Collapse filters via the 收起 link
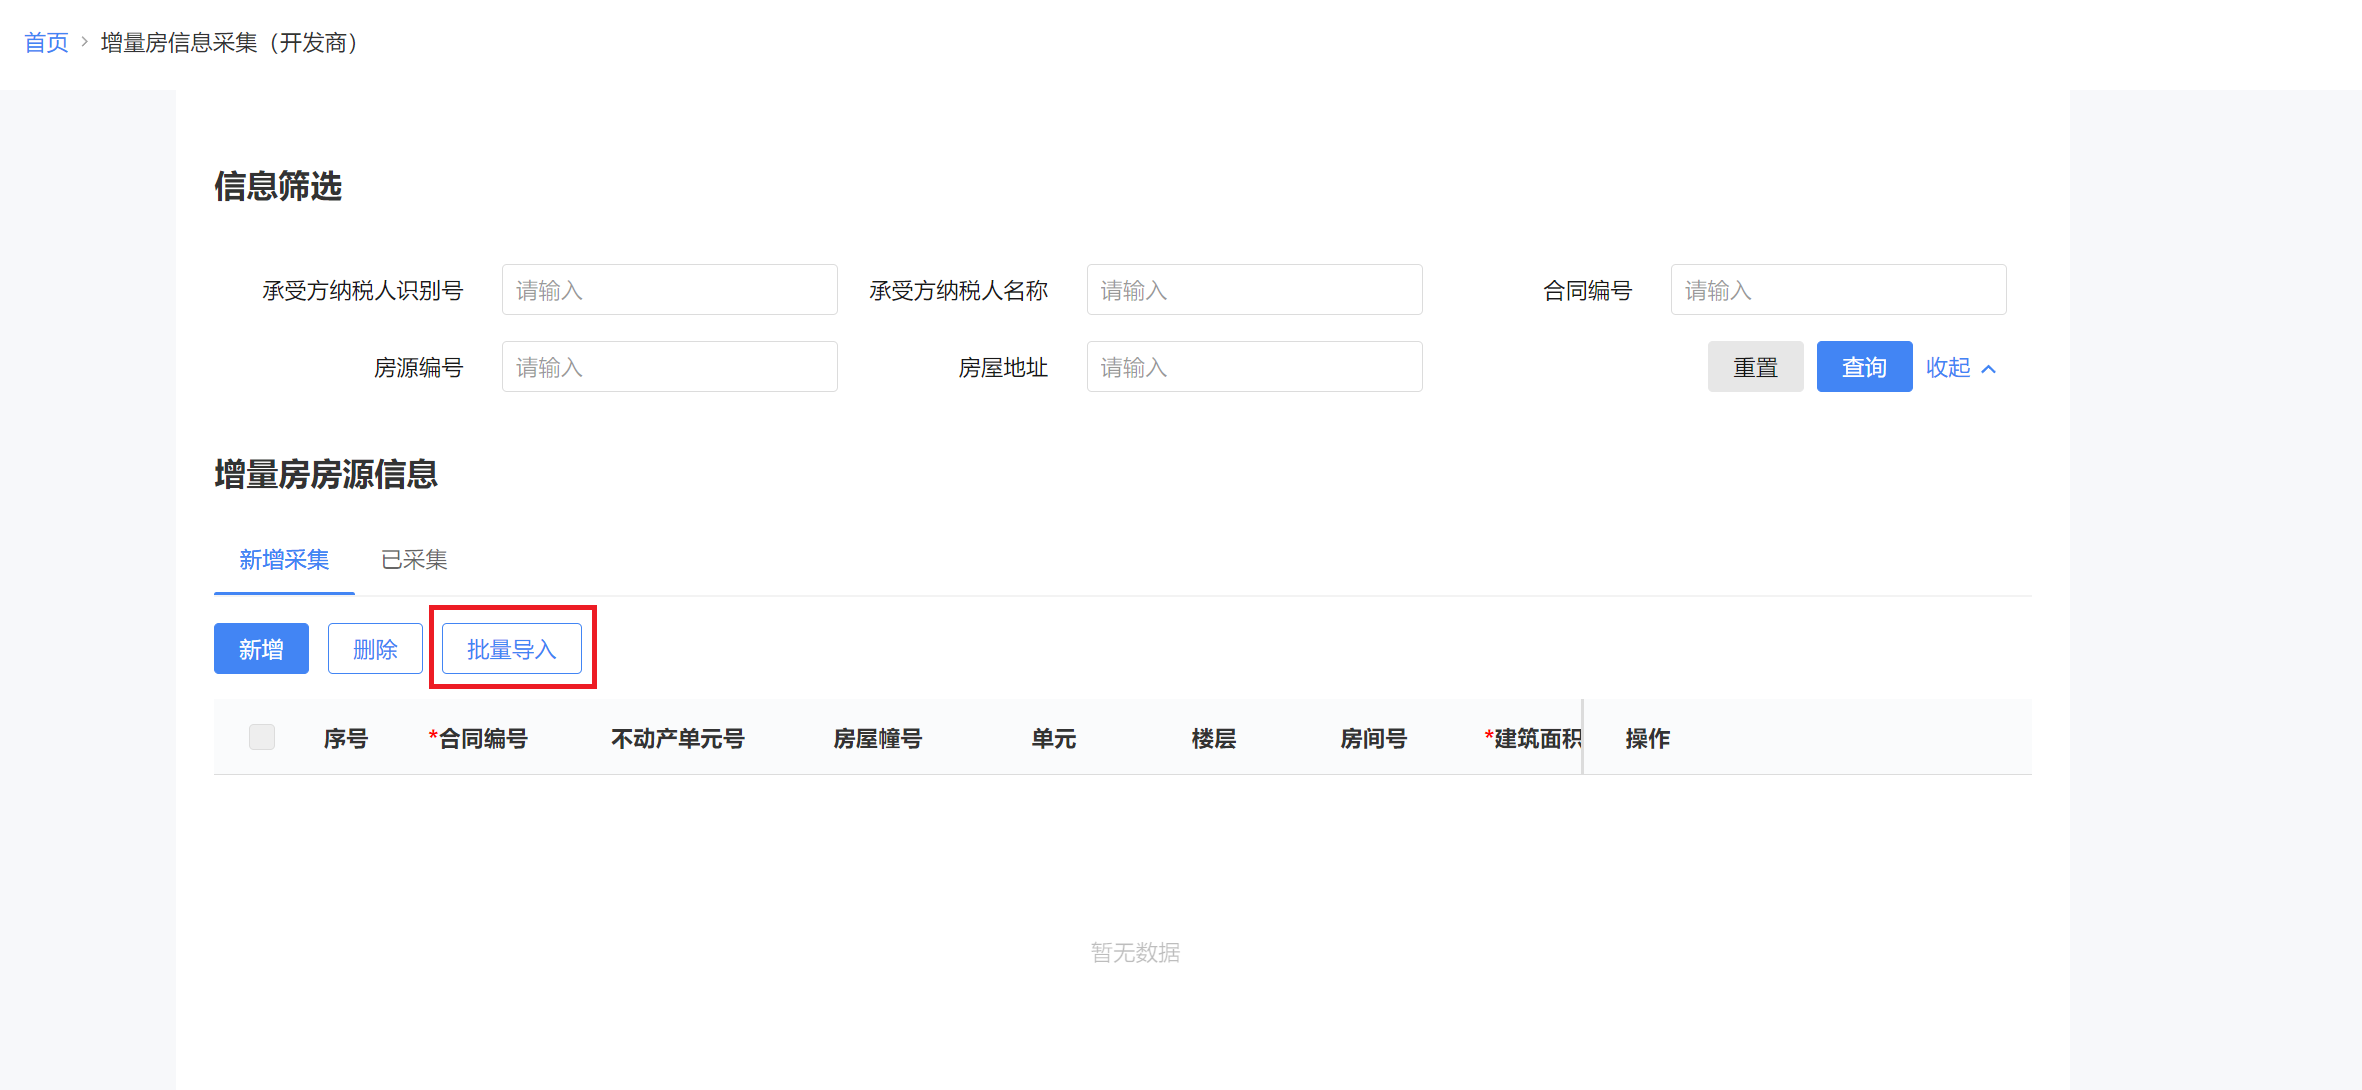Viewport: 2362px width, 1090px height. click(1947, 367)
